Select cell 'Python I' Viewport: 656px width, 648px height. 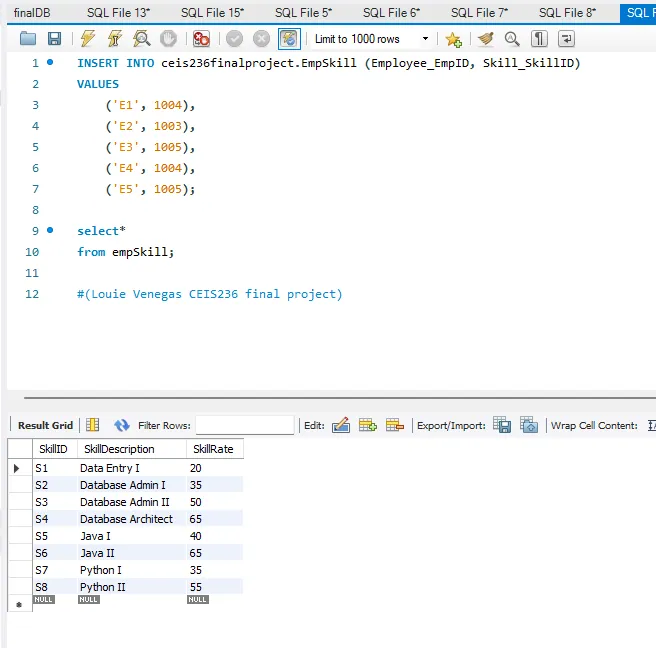pyautogui.click(x=132, y=570)
